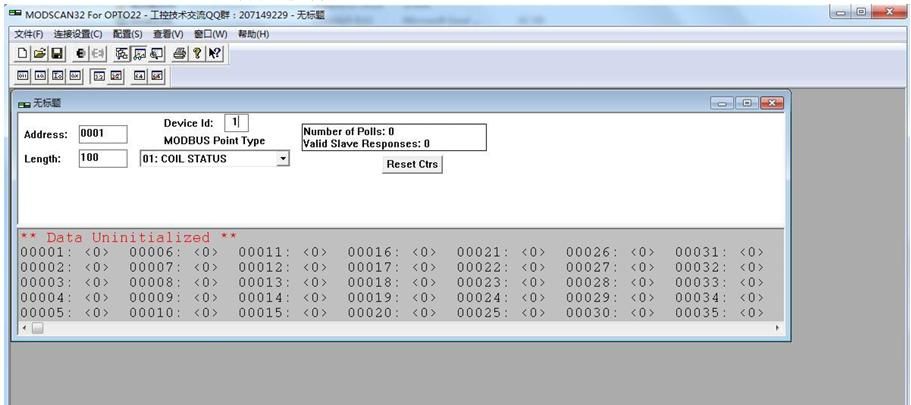The width and height of the screenshot is (911, 405).
Task: Click the Data Uninitialized message
Action: pos(128,238)
